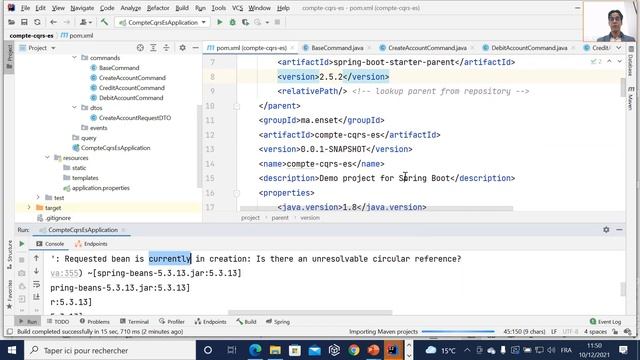The height and width of the screenshot is (360, 640).
Task: Show hidden editor tabs dropdown
Action: (x=619, y=48)
